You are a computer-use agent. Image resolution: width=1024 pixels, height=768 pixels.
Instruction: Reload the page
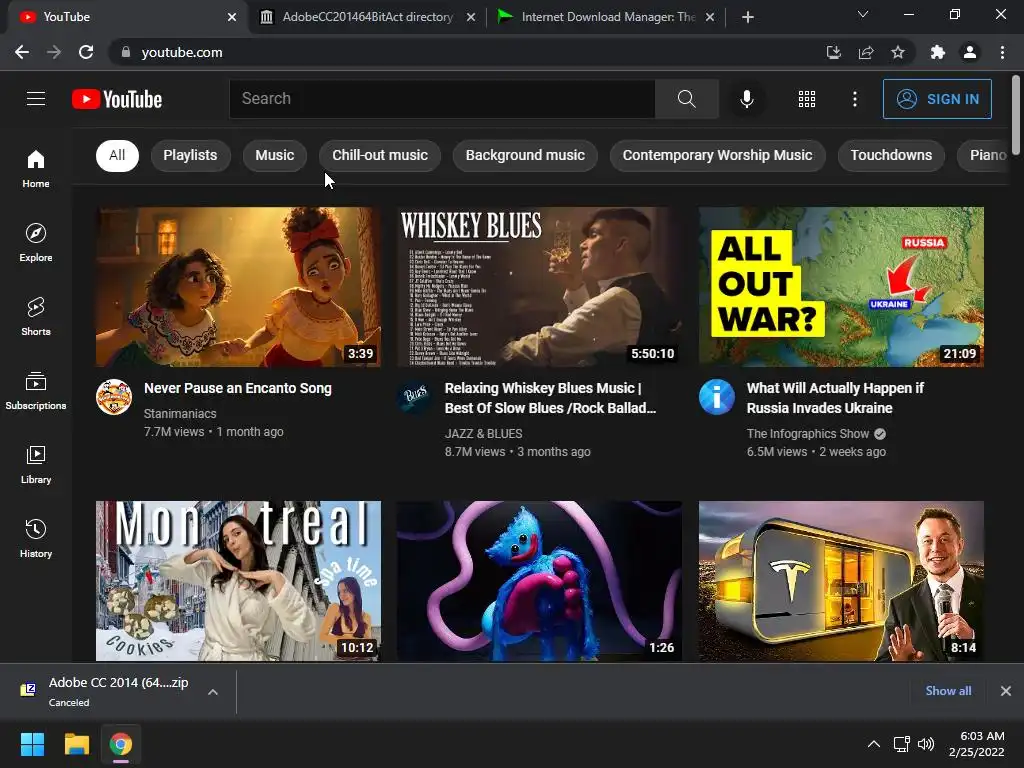pos(86,52)
